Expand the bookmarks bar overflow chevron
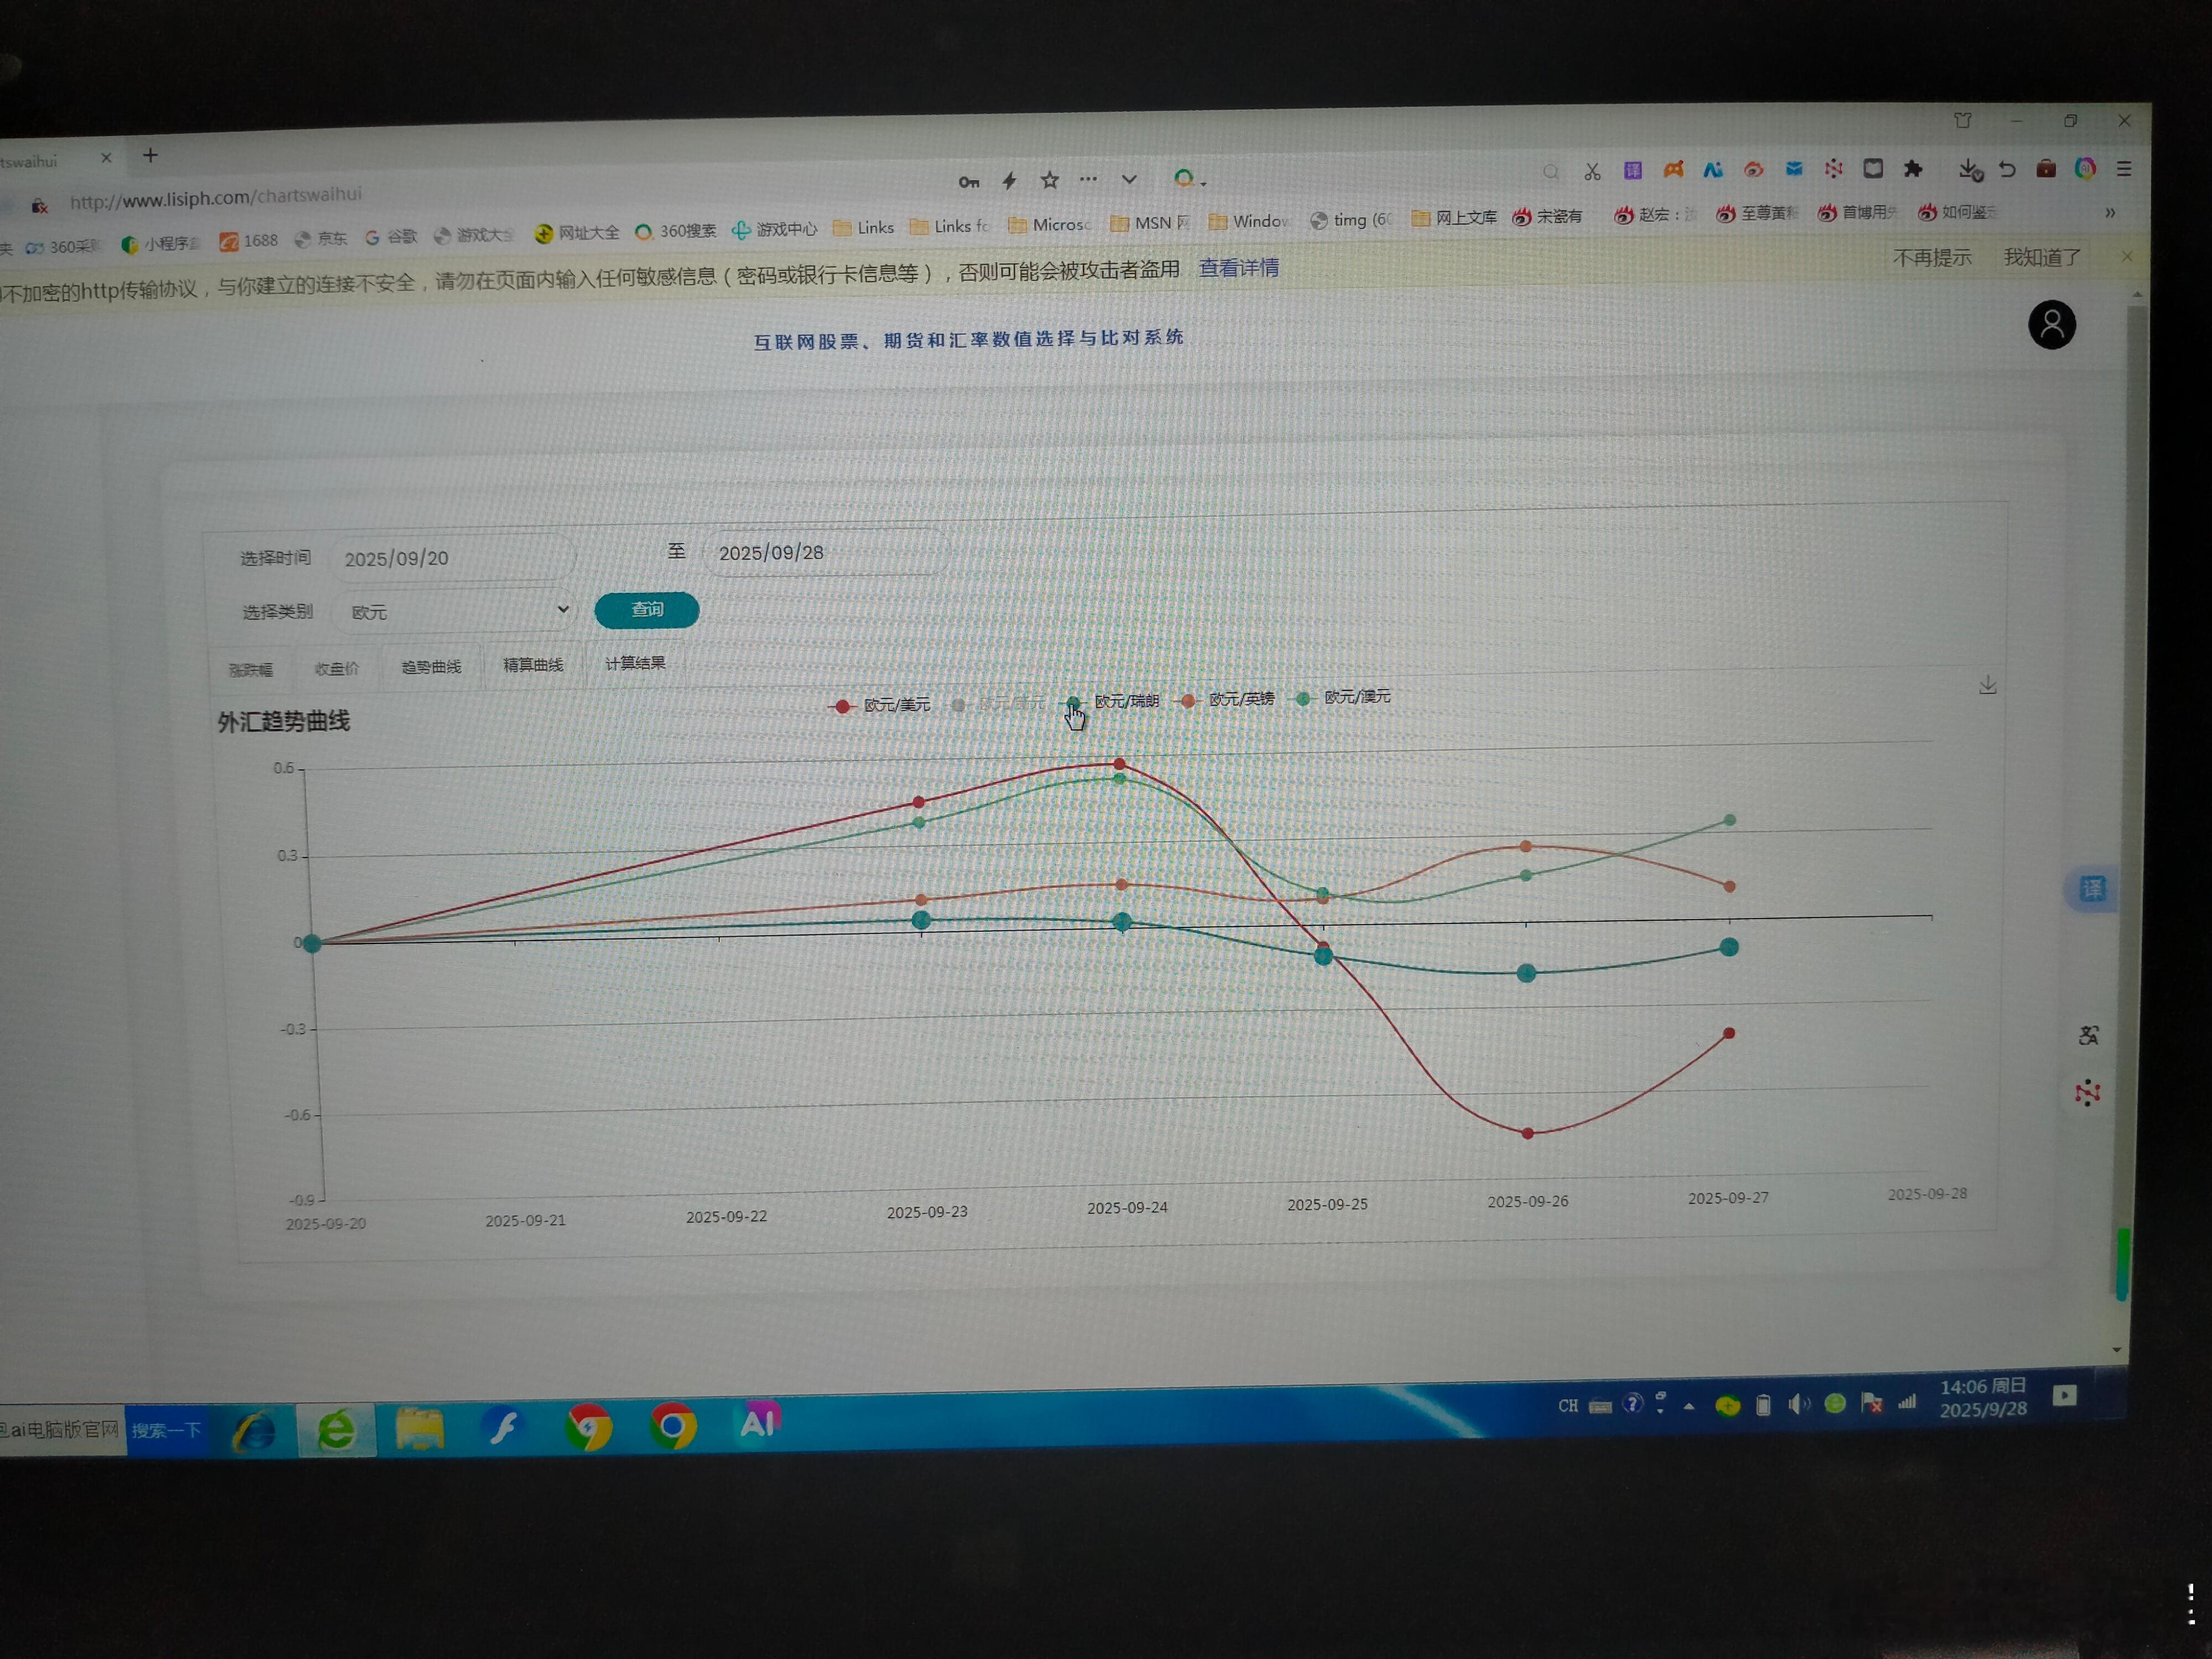 (2110, 212)
